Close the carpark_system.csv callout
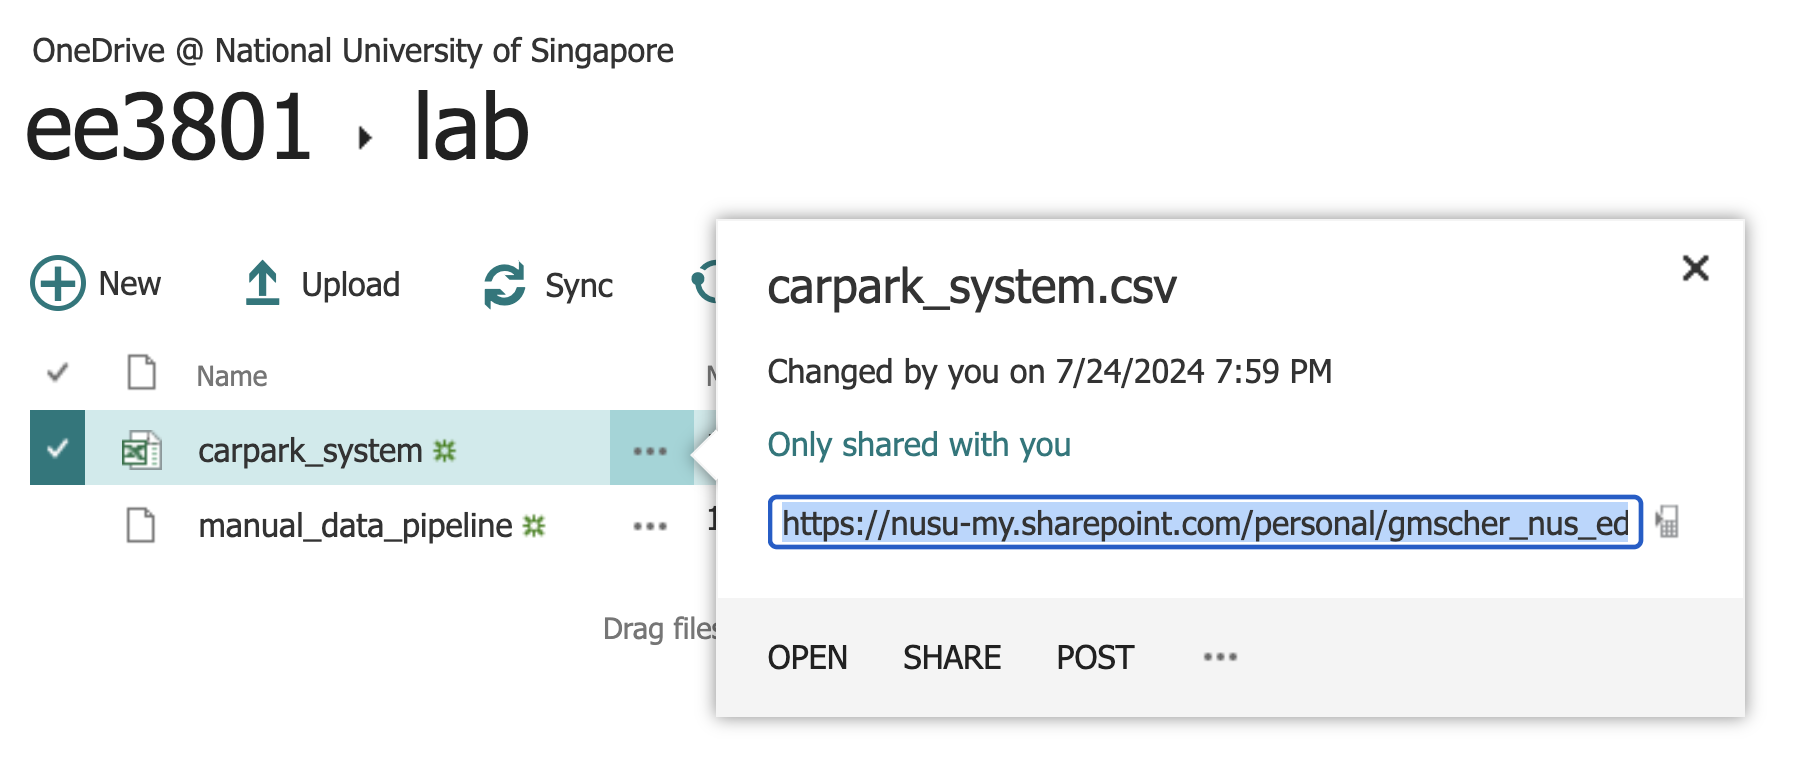1804x772 pixels. coord(1695,268)
